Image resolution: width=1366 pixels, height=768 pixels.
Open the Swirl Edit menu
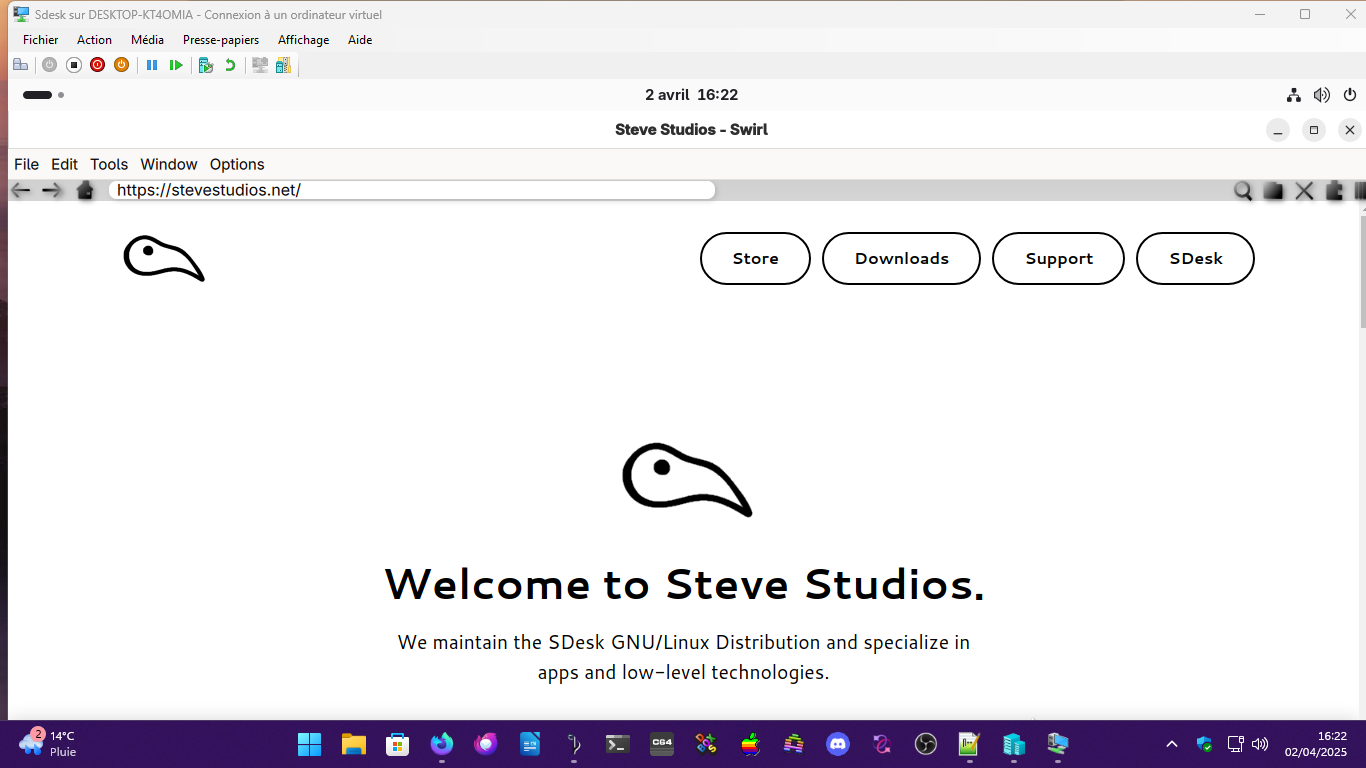pos(64,164)
